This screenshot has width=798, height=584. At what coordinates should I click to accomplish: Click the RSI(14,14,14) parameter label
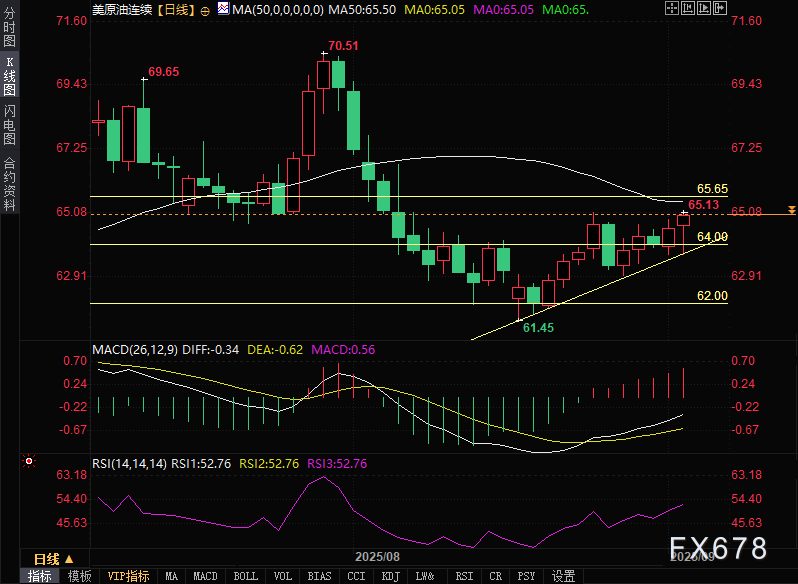click(129, 463)
